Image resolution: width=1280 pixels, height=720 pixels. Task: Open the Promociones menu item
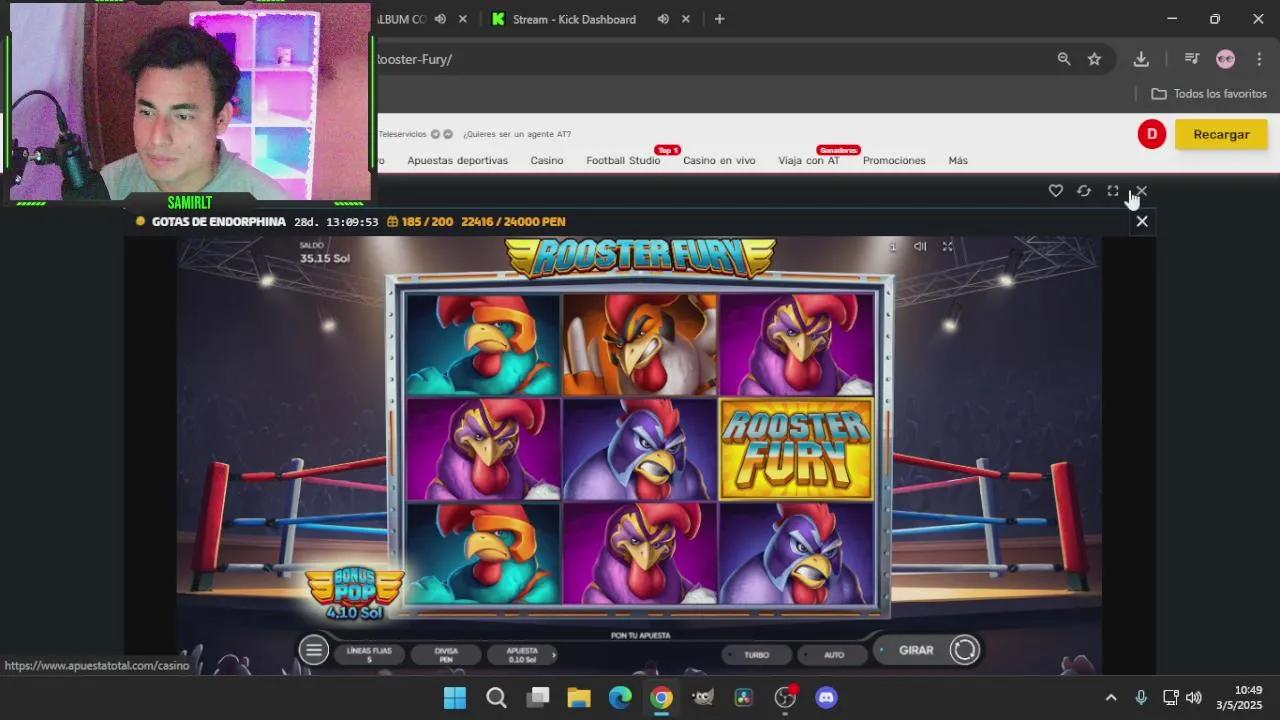[894, 160]
